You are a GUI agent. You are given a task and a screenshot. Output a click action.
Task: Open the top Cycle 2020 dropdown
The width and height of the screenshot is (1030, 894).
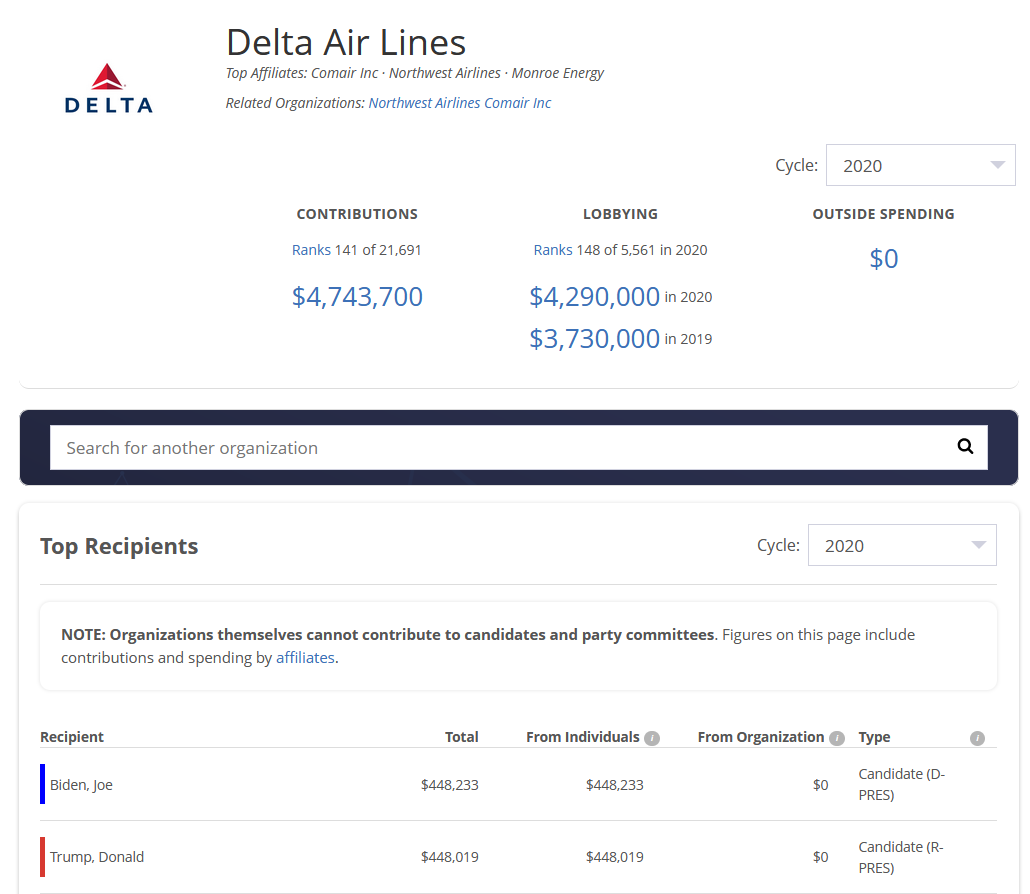tap(920, 166)
